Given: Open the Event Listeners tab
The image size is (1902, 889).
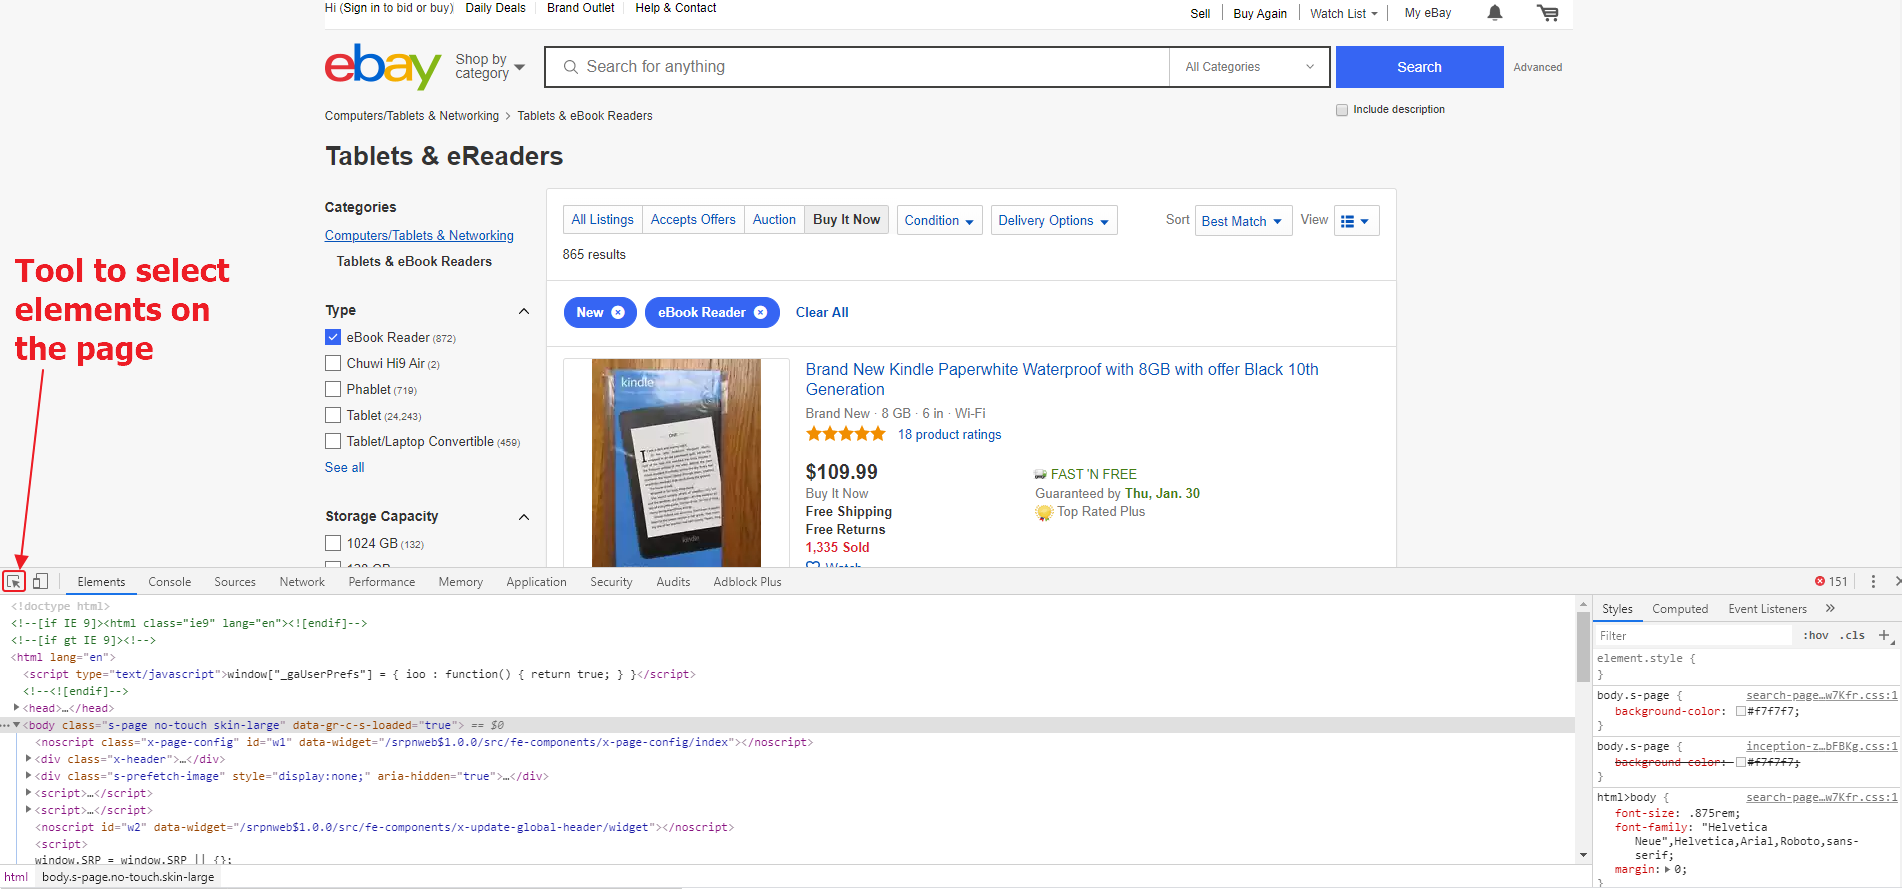Looking at the screenshot, I should coord(1767,608).
